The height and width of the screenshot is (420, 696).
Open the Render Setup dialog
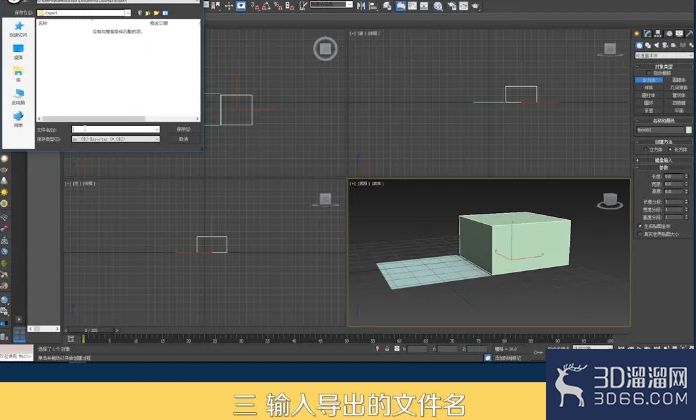click(x=452, y=6)
